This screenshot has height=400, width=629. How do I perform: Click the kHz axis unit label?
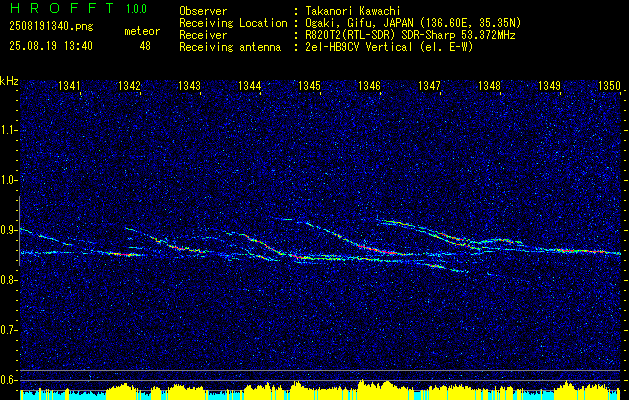pyautogui.click(x=9, y=81)
